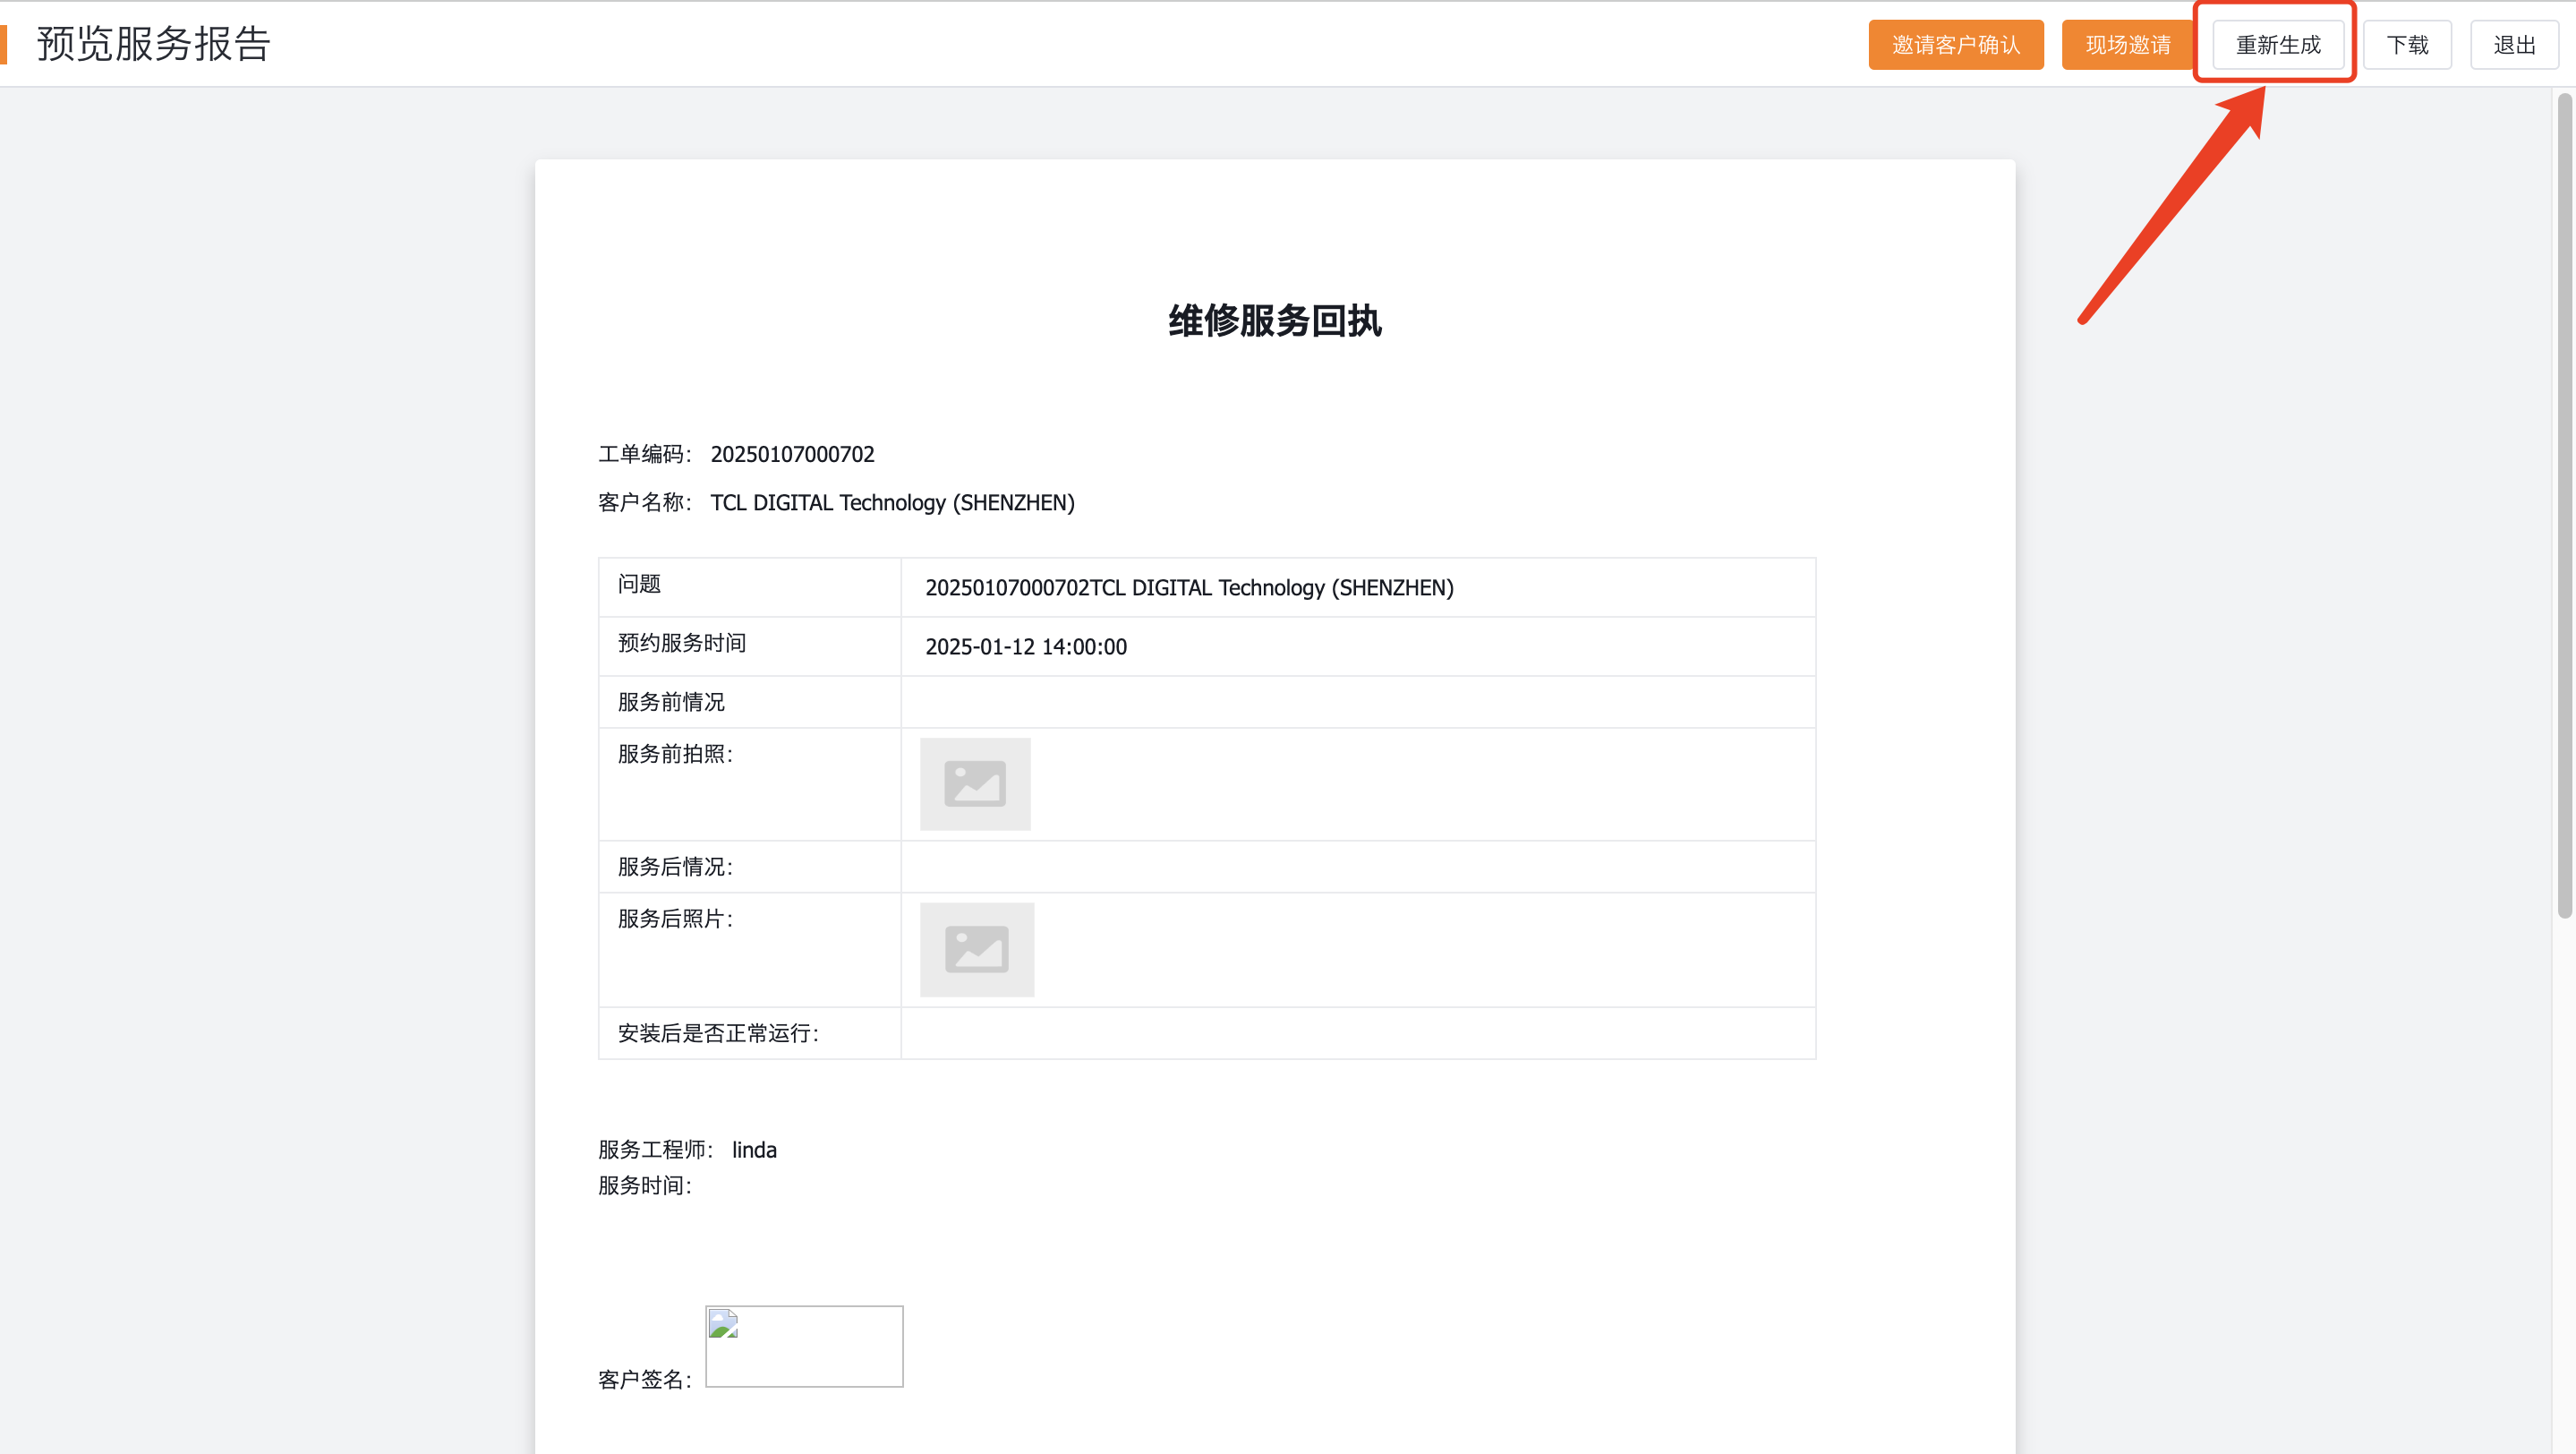Exit preview with 退出 button

tap(2513, 45)
